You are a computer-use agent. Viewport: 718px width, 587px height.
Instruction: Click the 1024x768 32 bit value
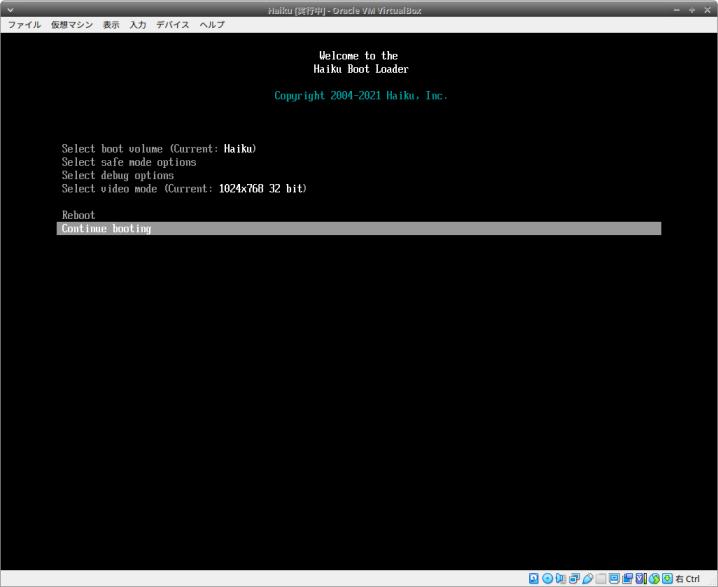click(x=261, y=189)
